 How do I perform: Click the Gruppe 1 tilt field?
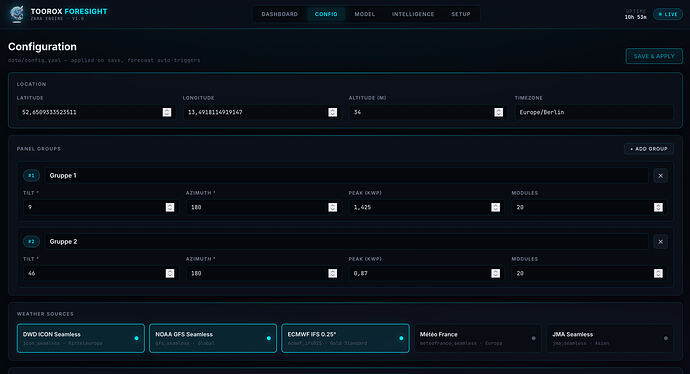(x=100, y=207)
